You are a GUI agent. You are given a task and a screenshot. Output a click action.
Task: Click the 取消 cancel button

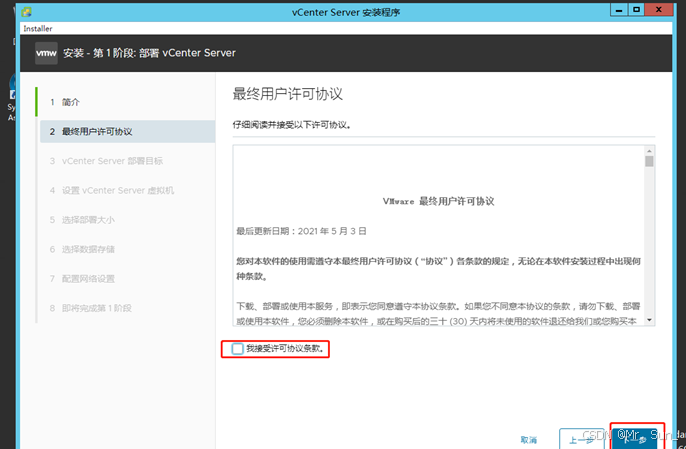coord(528,440)
